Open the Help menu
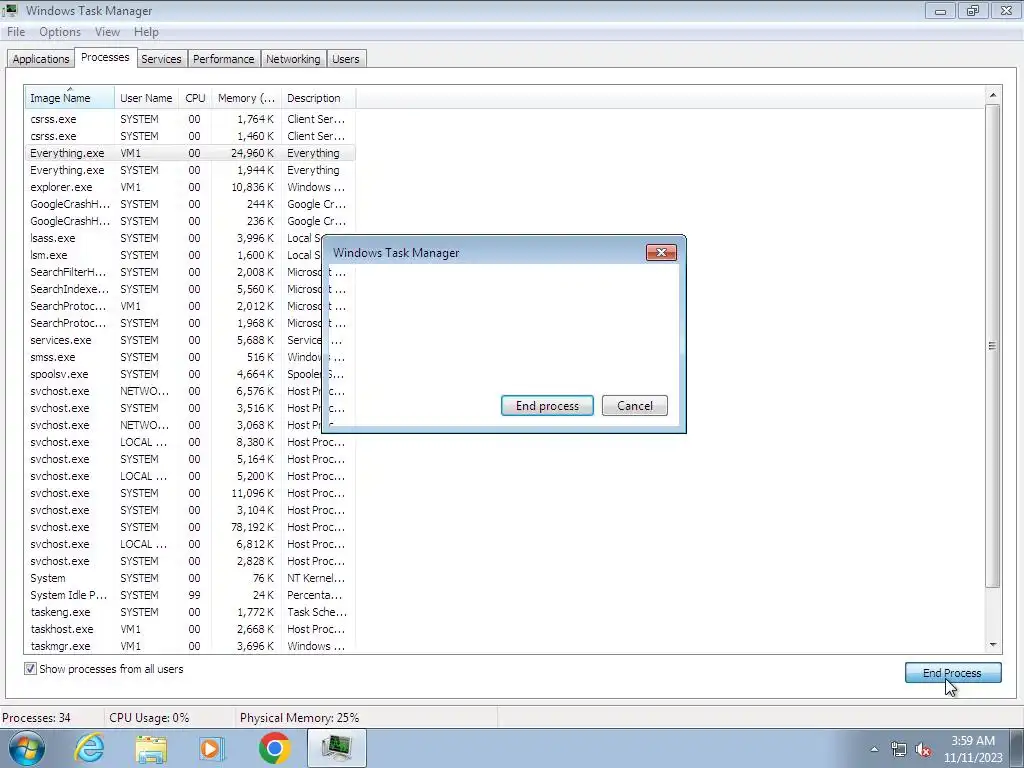 [x=146, y=32]
